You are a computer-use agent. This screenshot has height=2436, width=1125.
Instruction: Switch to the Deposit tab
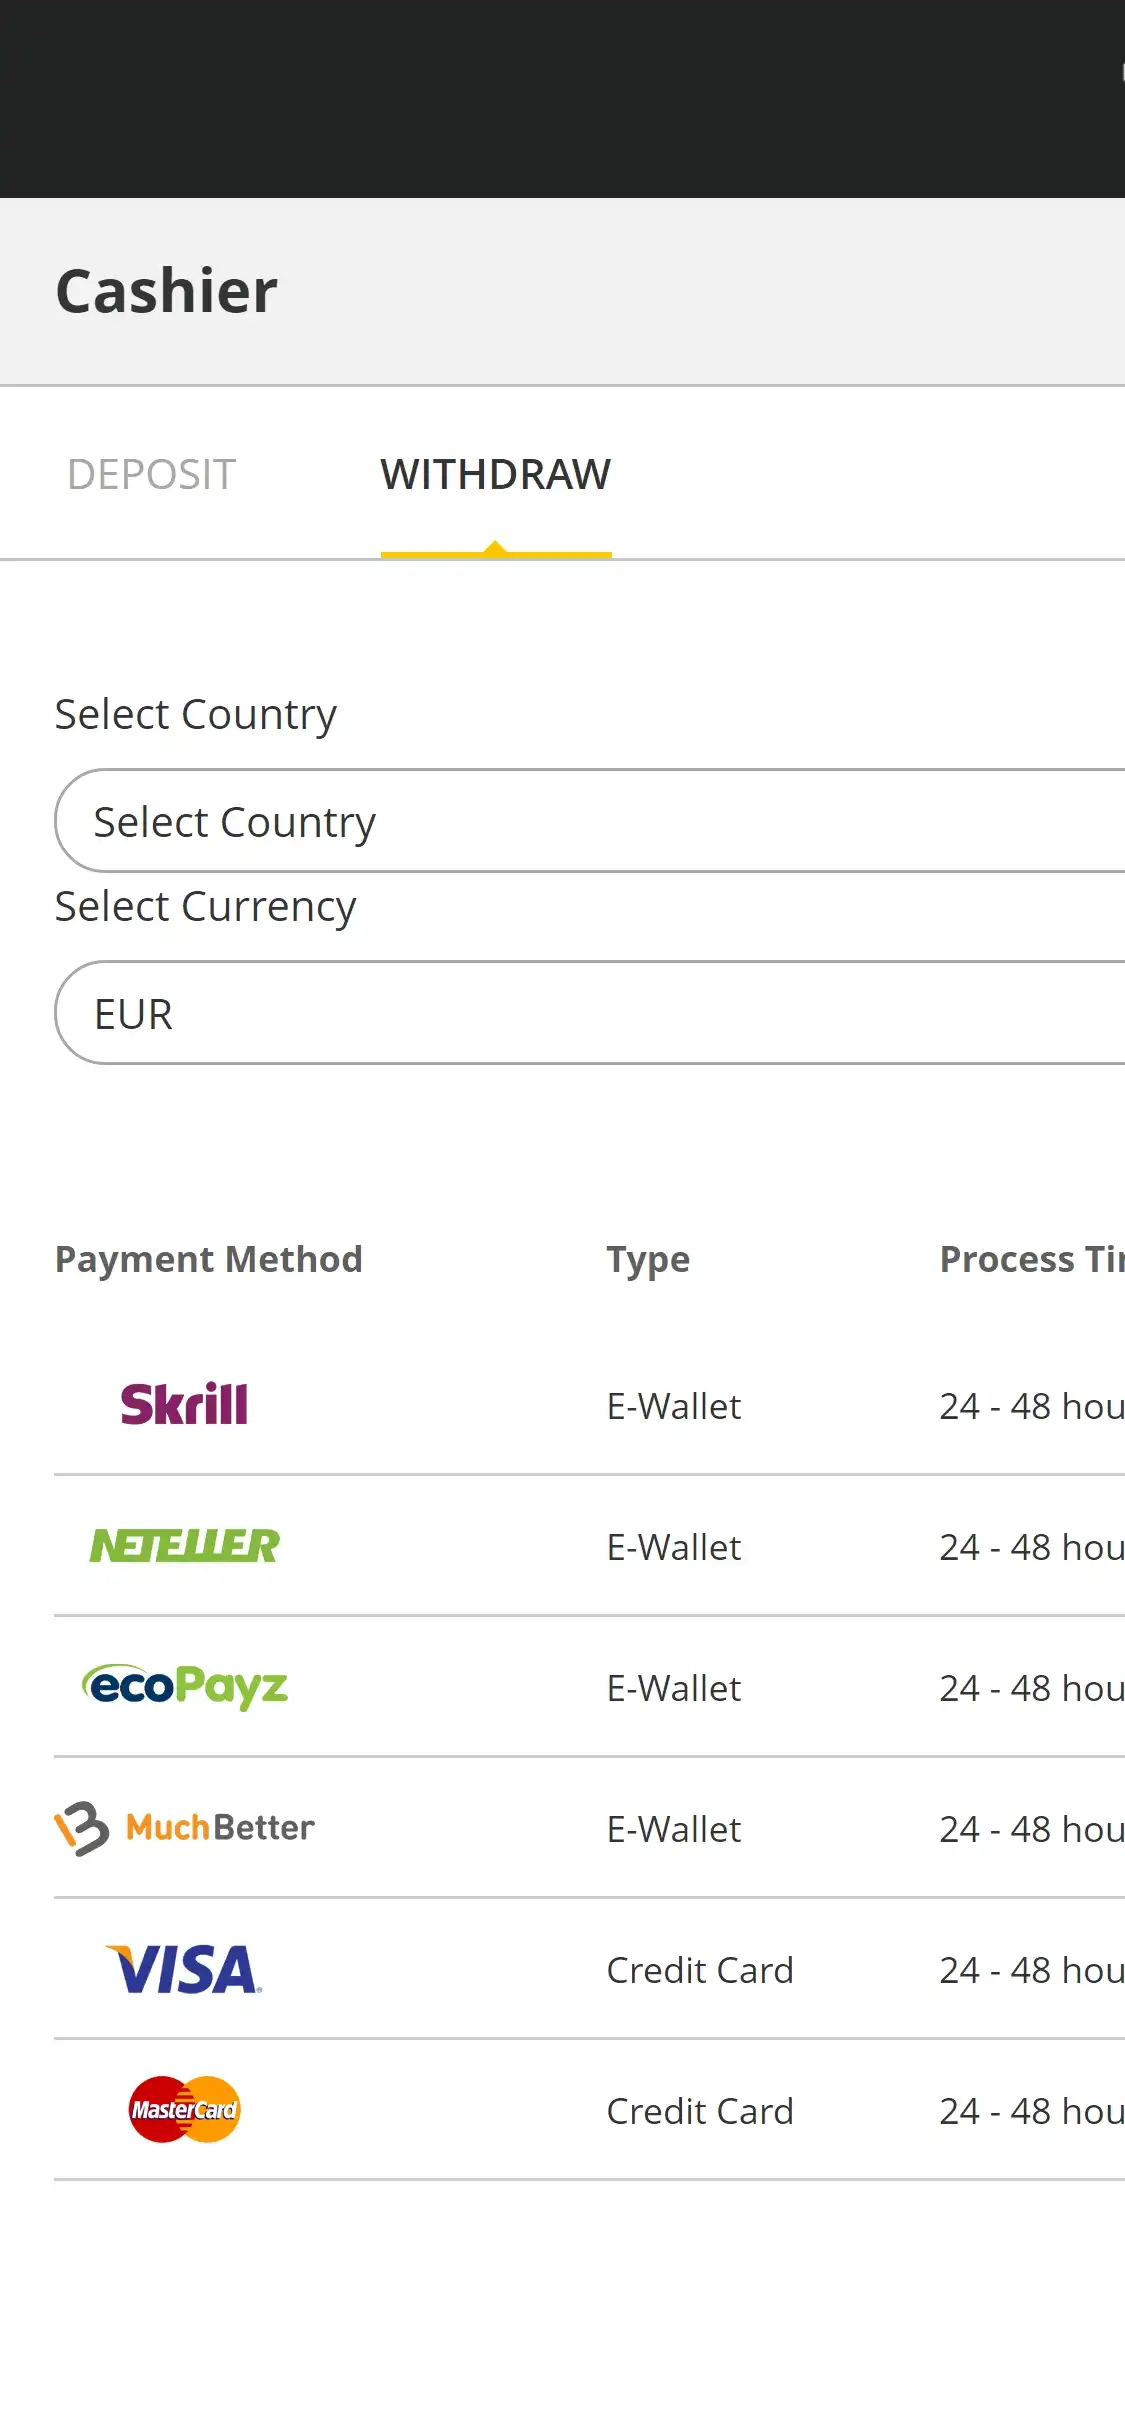click(151, 475)
